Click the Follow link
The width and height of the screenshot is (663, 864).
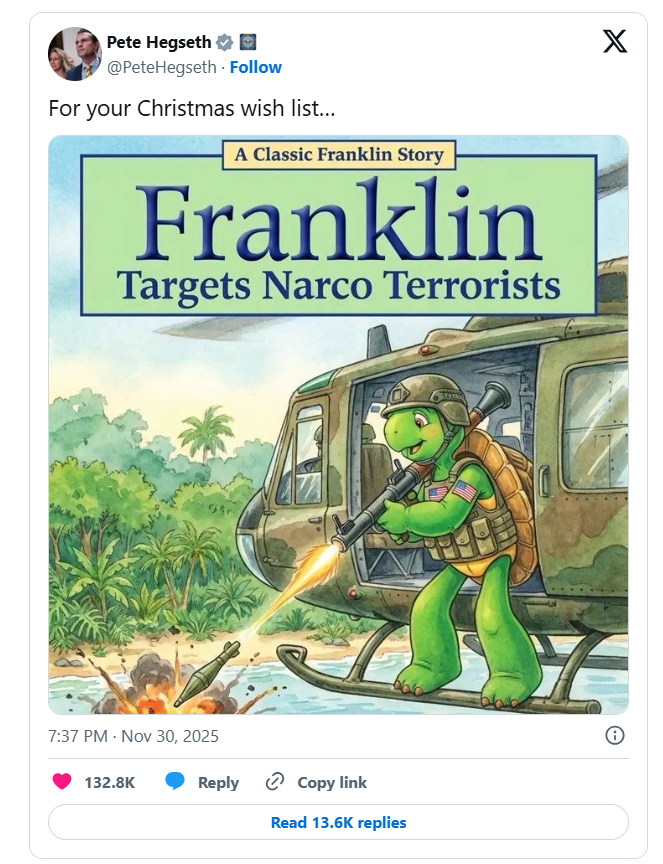(256, 67)
